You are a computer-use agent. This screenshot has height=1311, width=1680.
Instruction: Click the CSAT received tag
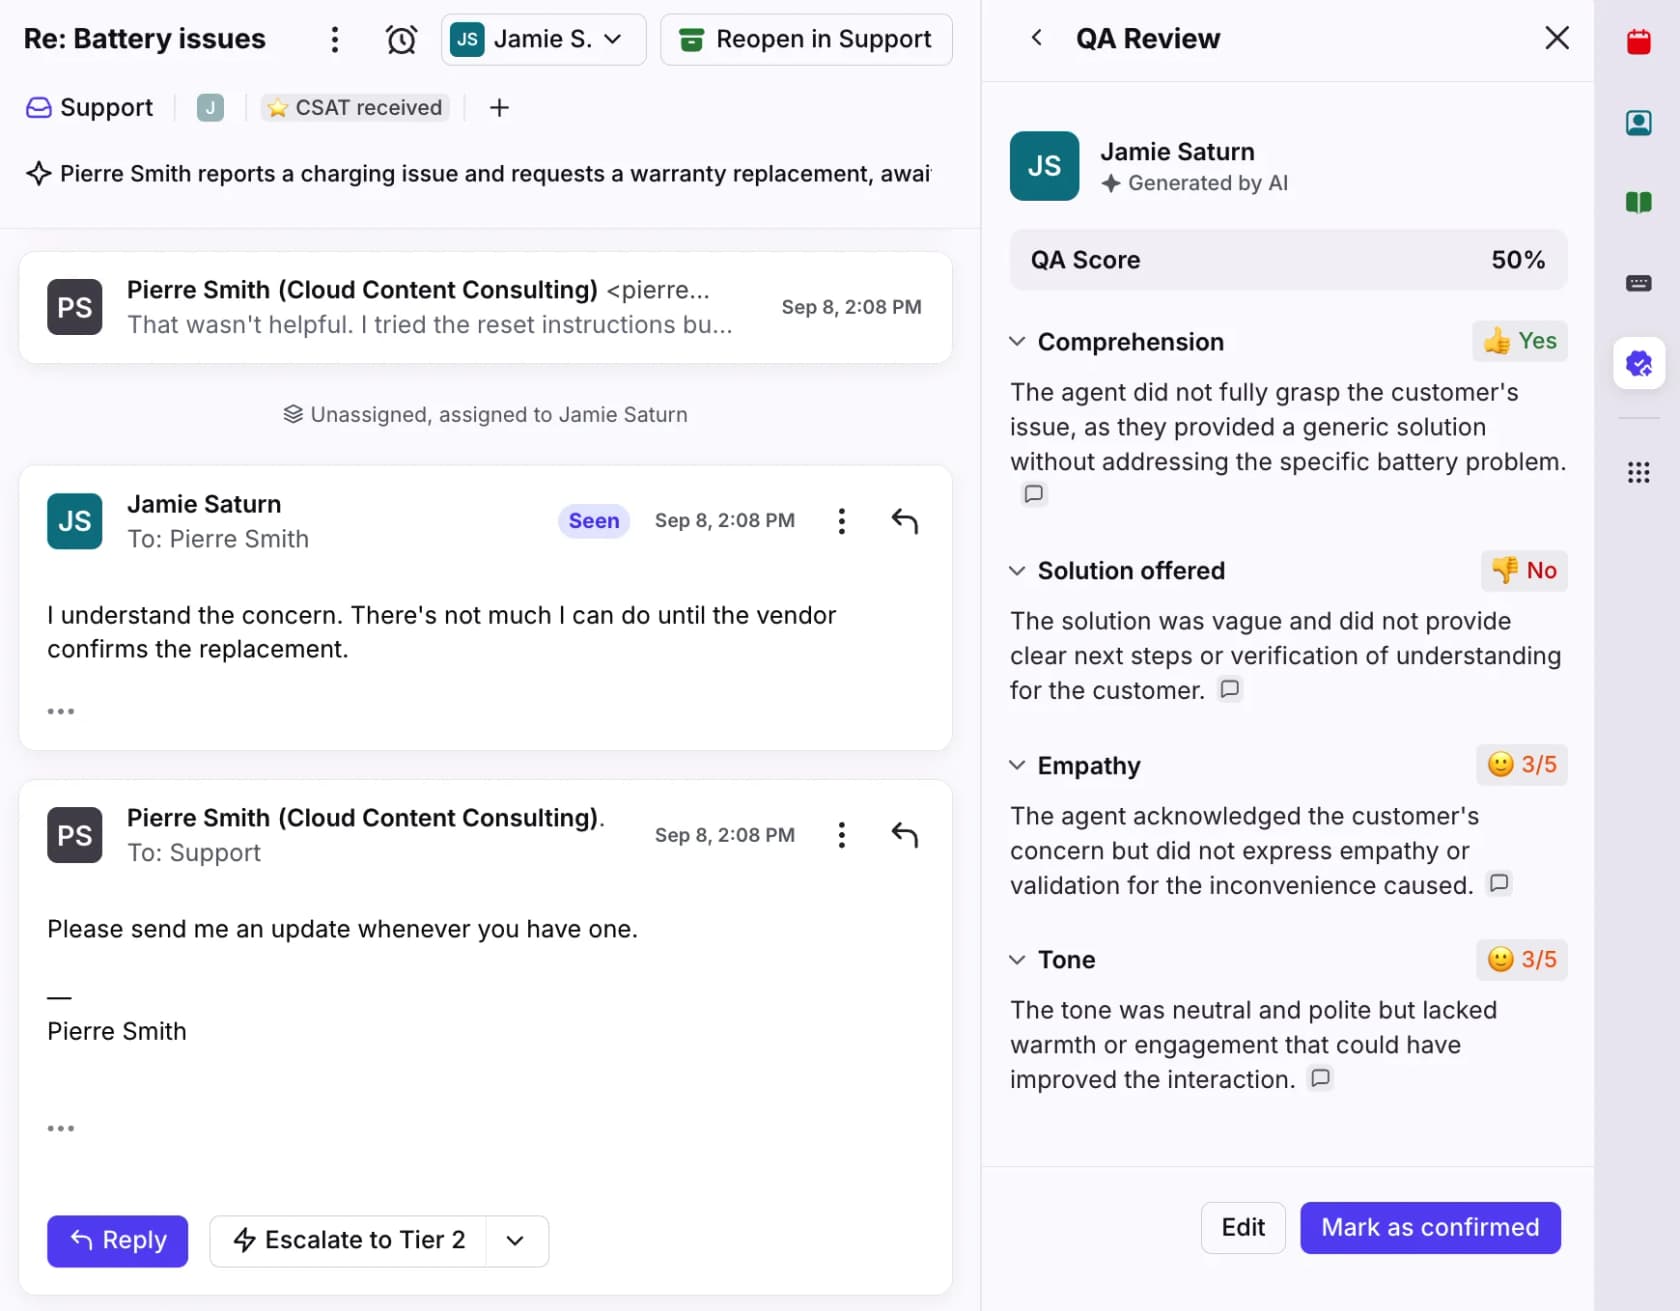click(355, 107)
